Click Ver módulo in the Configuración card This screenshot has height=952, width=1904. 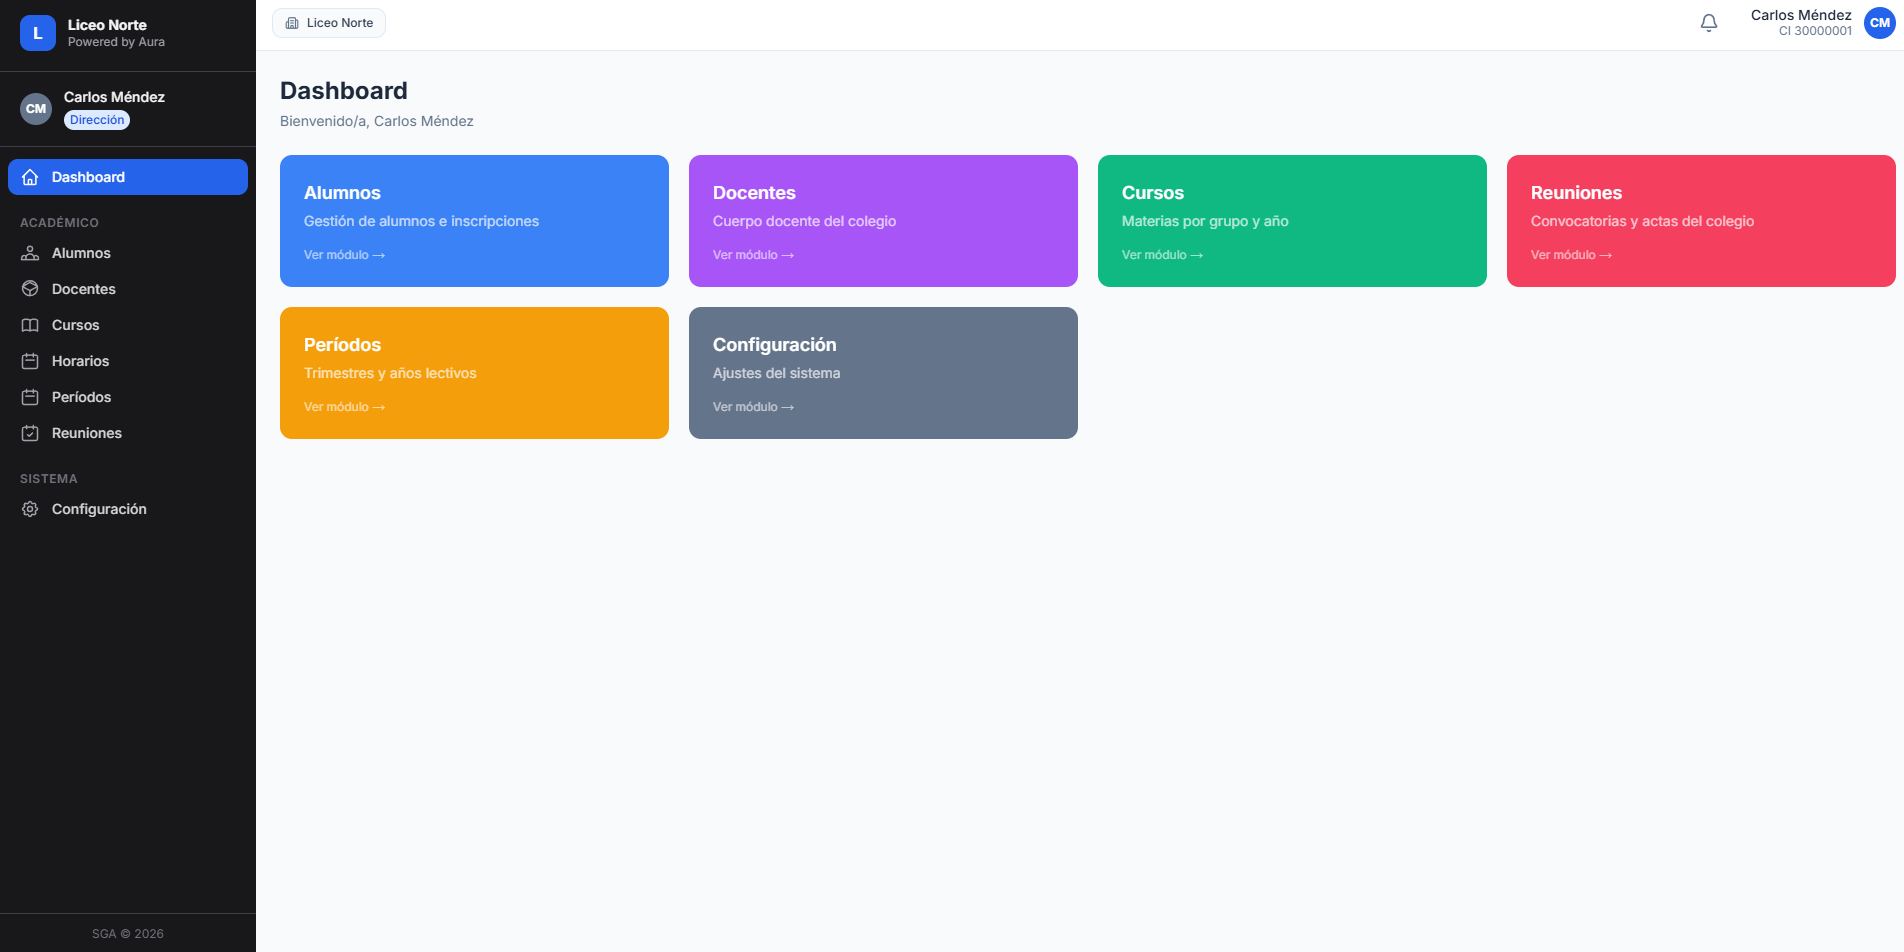pos(753,407)
